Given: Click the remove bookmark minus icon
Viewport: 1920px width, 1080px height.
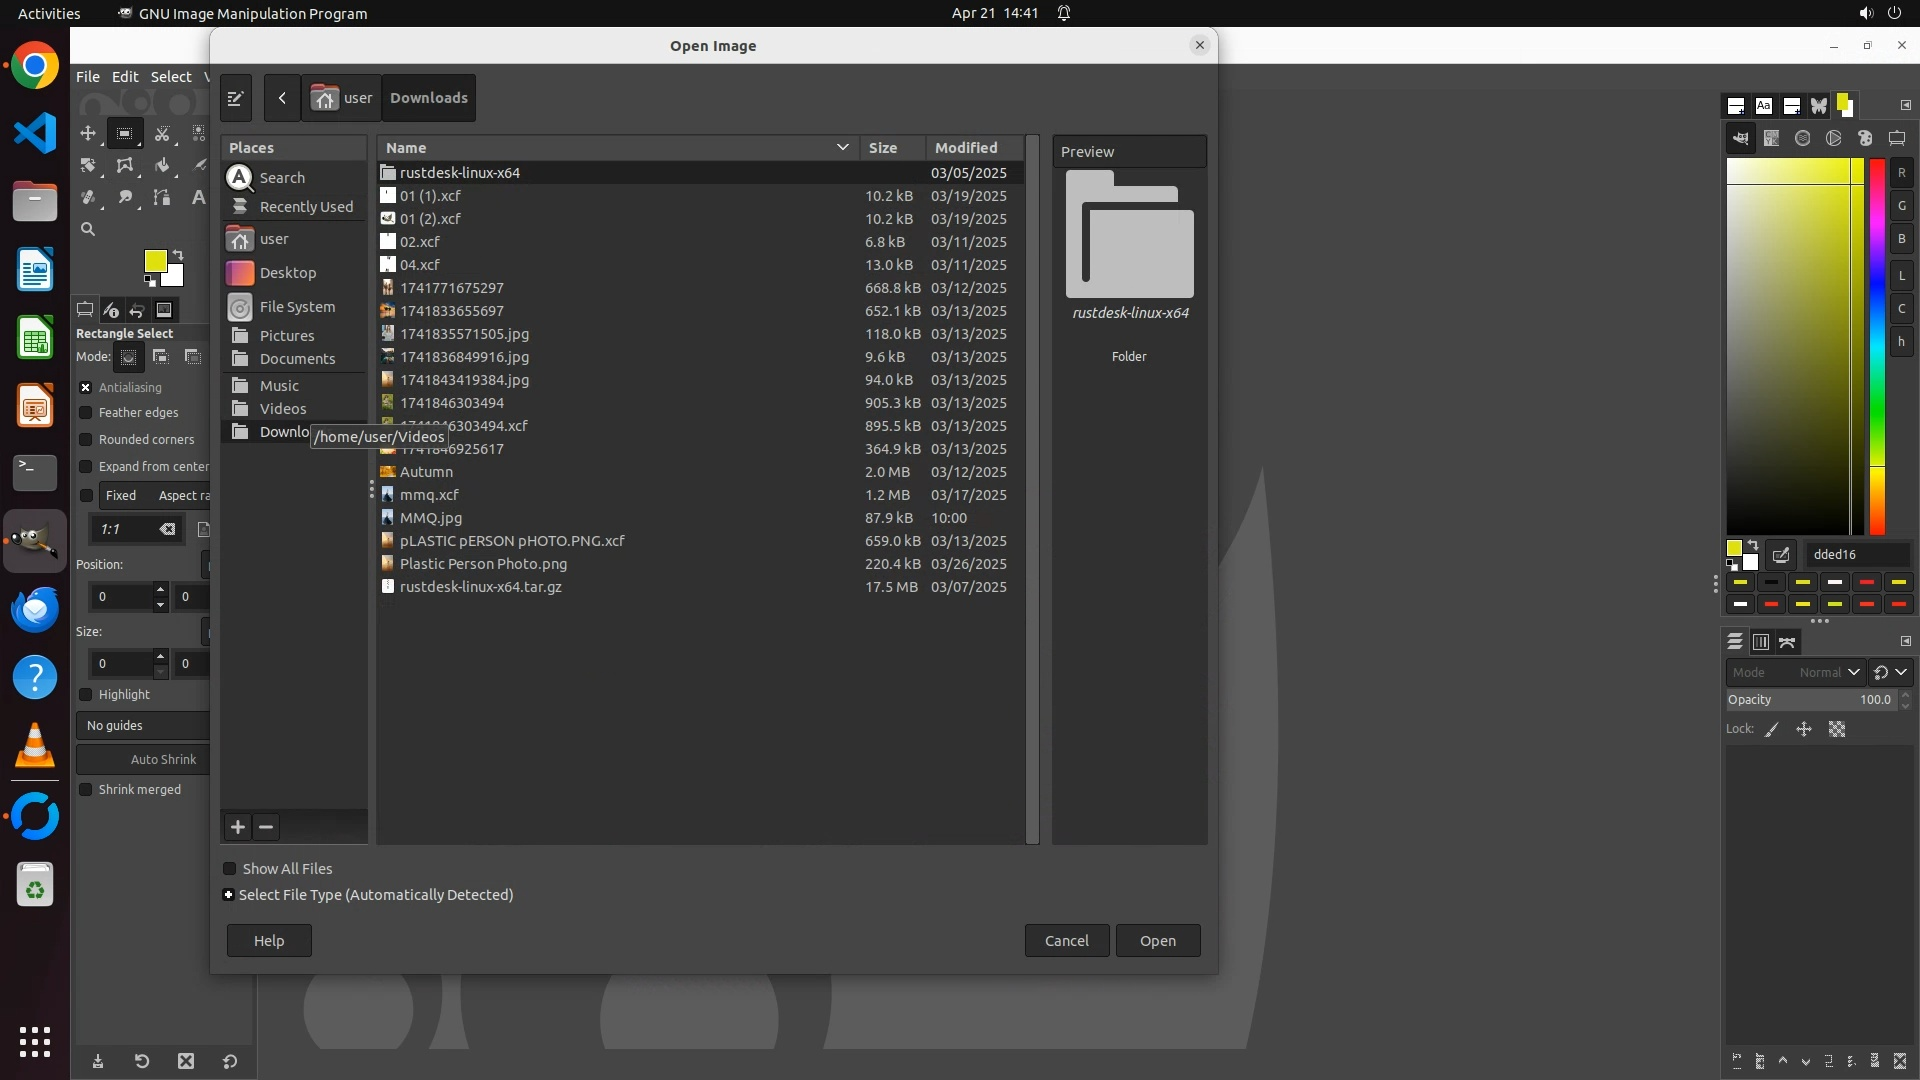Looking at the screenshot, I should (266, 827).
